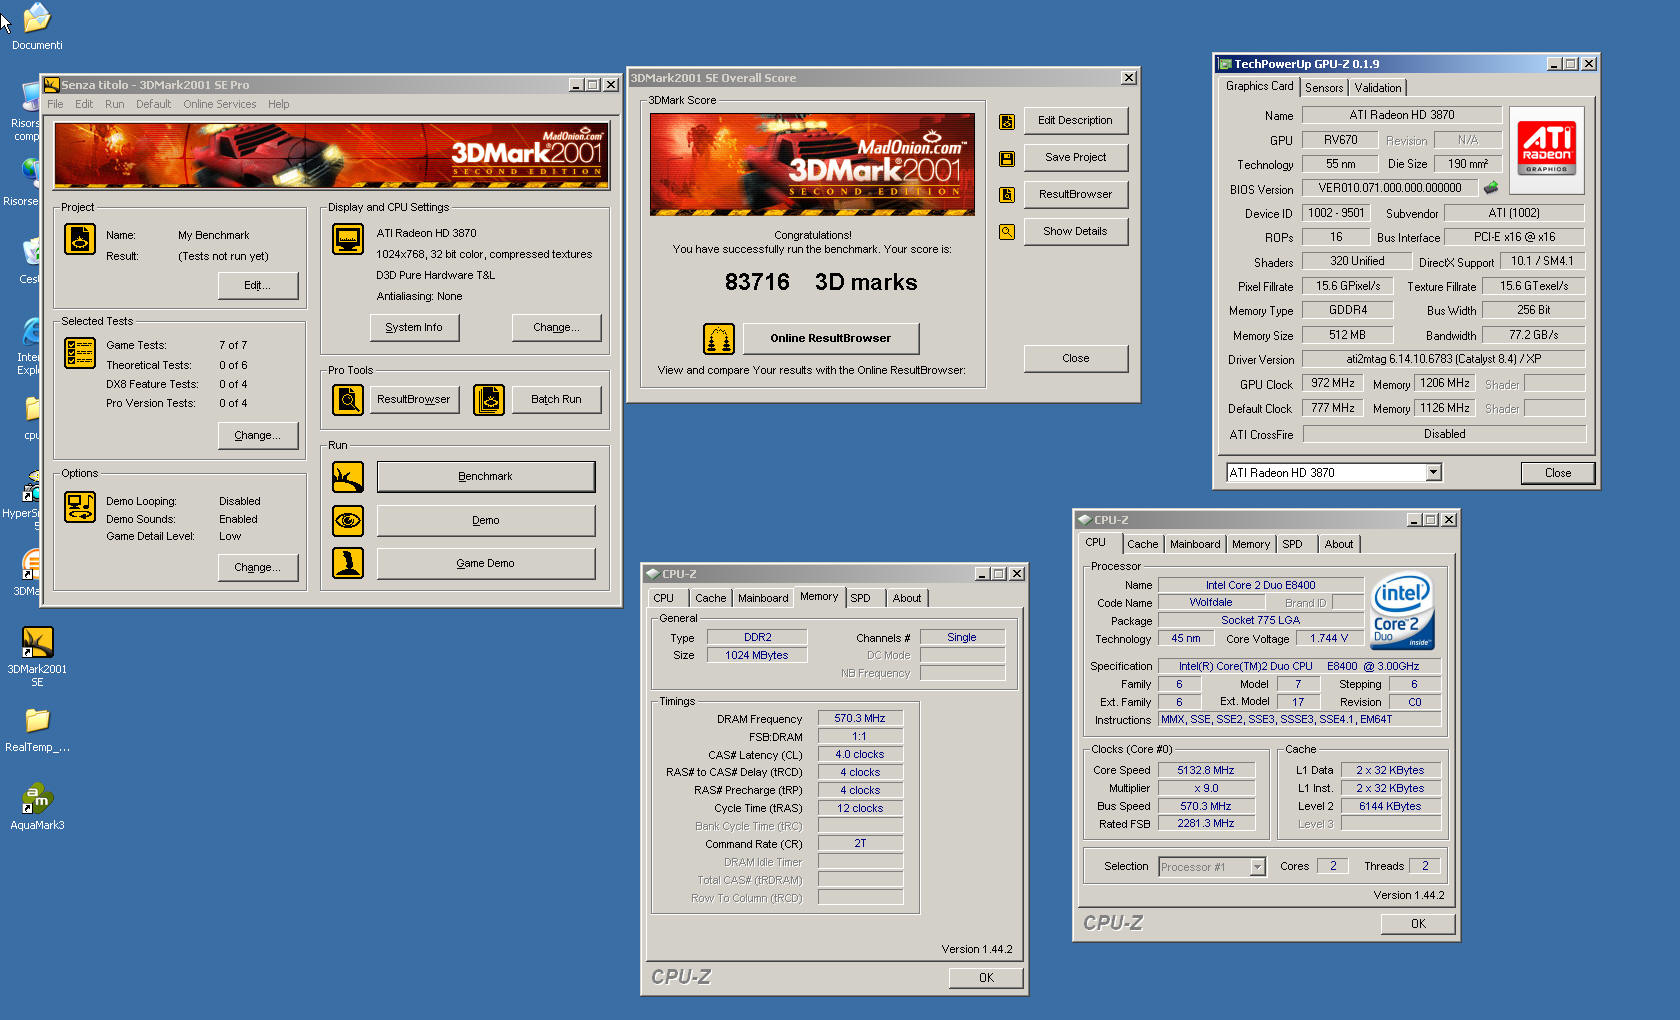The image size is (1680, 1020).
Task: Click the Core Speed value 5132.8 MHz
Action: [1206, 771]
